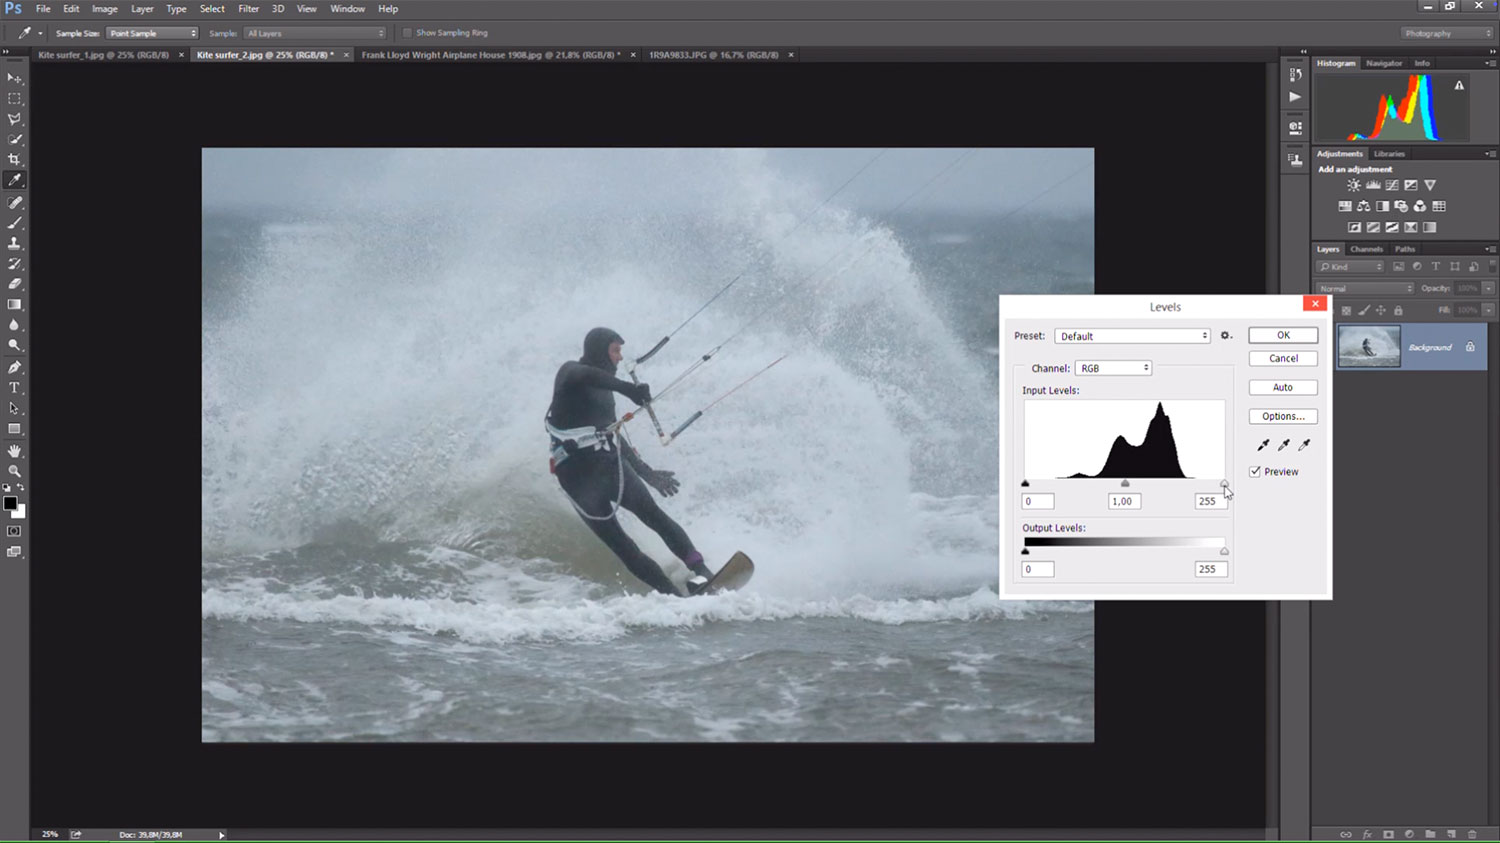Screen dimensions: 1500x843
Task: Switch to the Kite surfer_1.jpg document tab
Action: [103, 55]
